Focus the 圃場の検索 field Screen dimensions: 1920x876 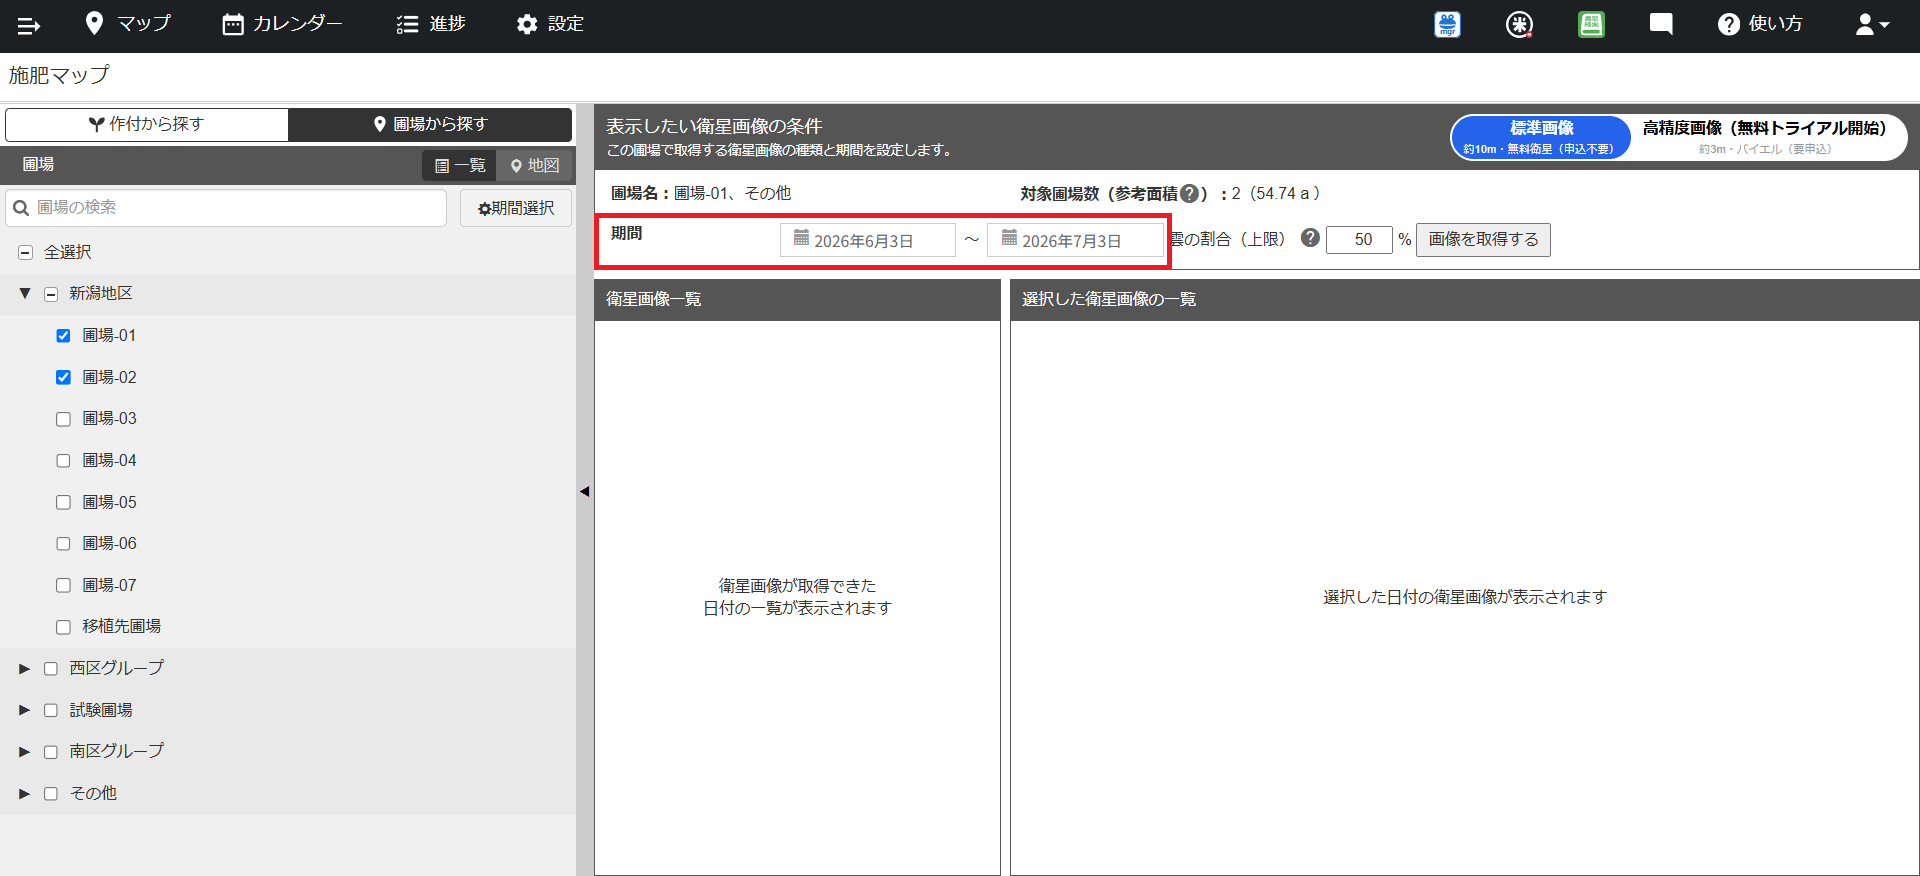click(226, 208)
